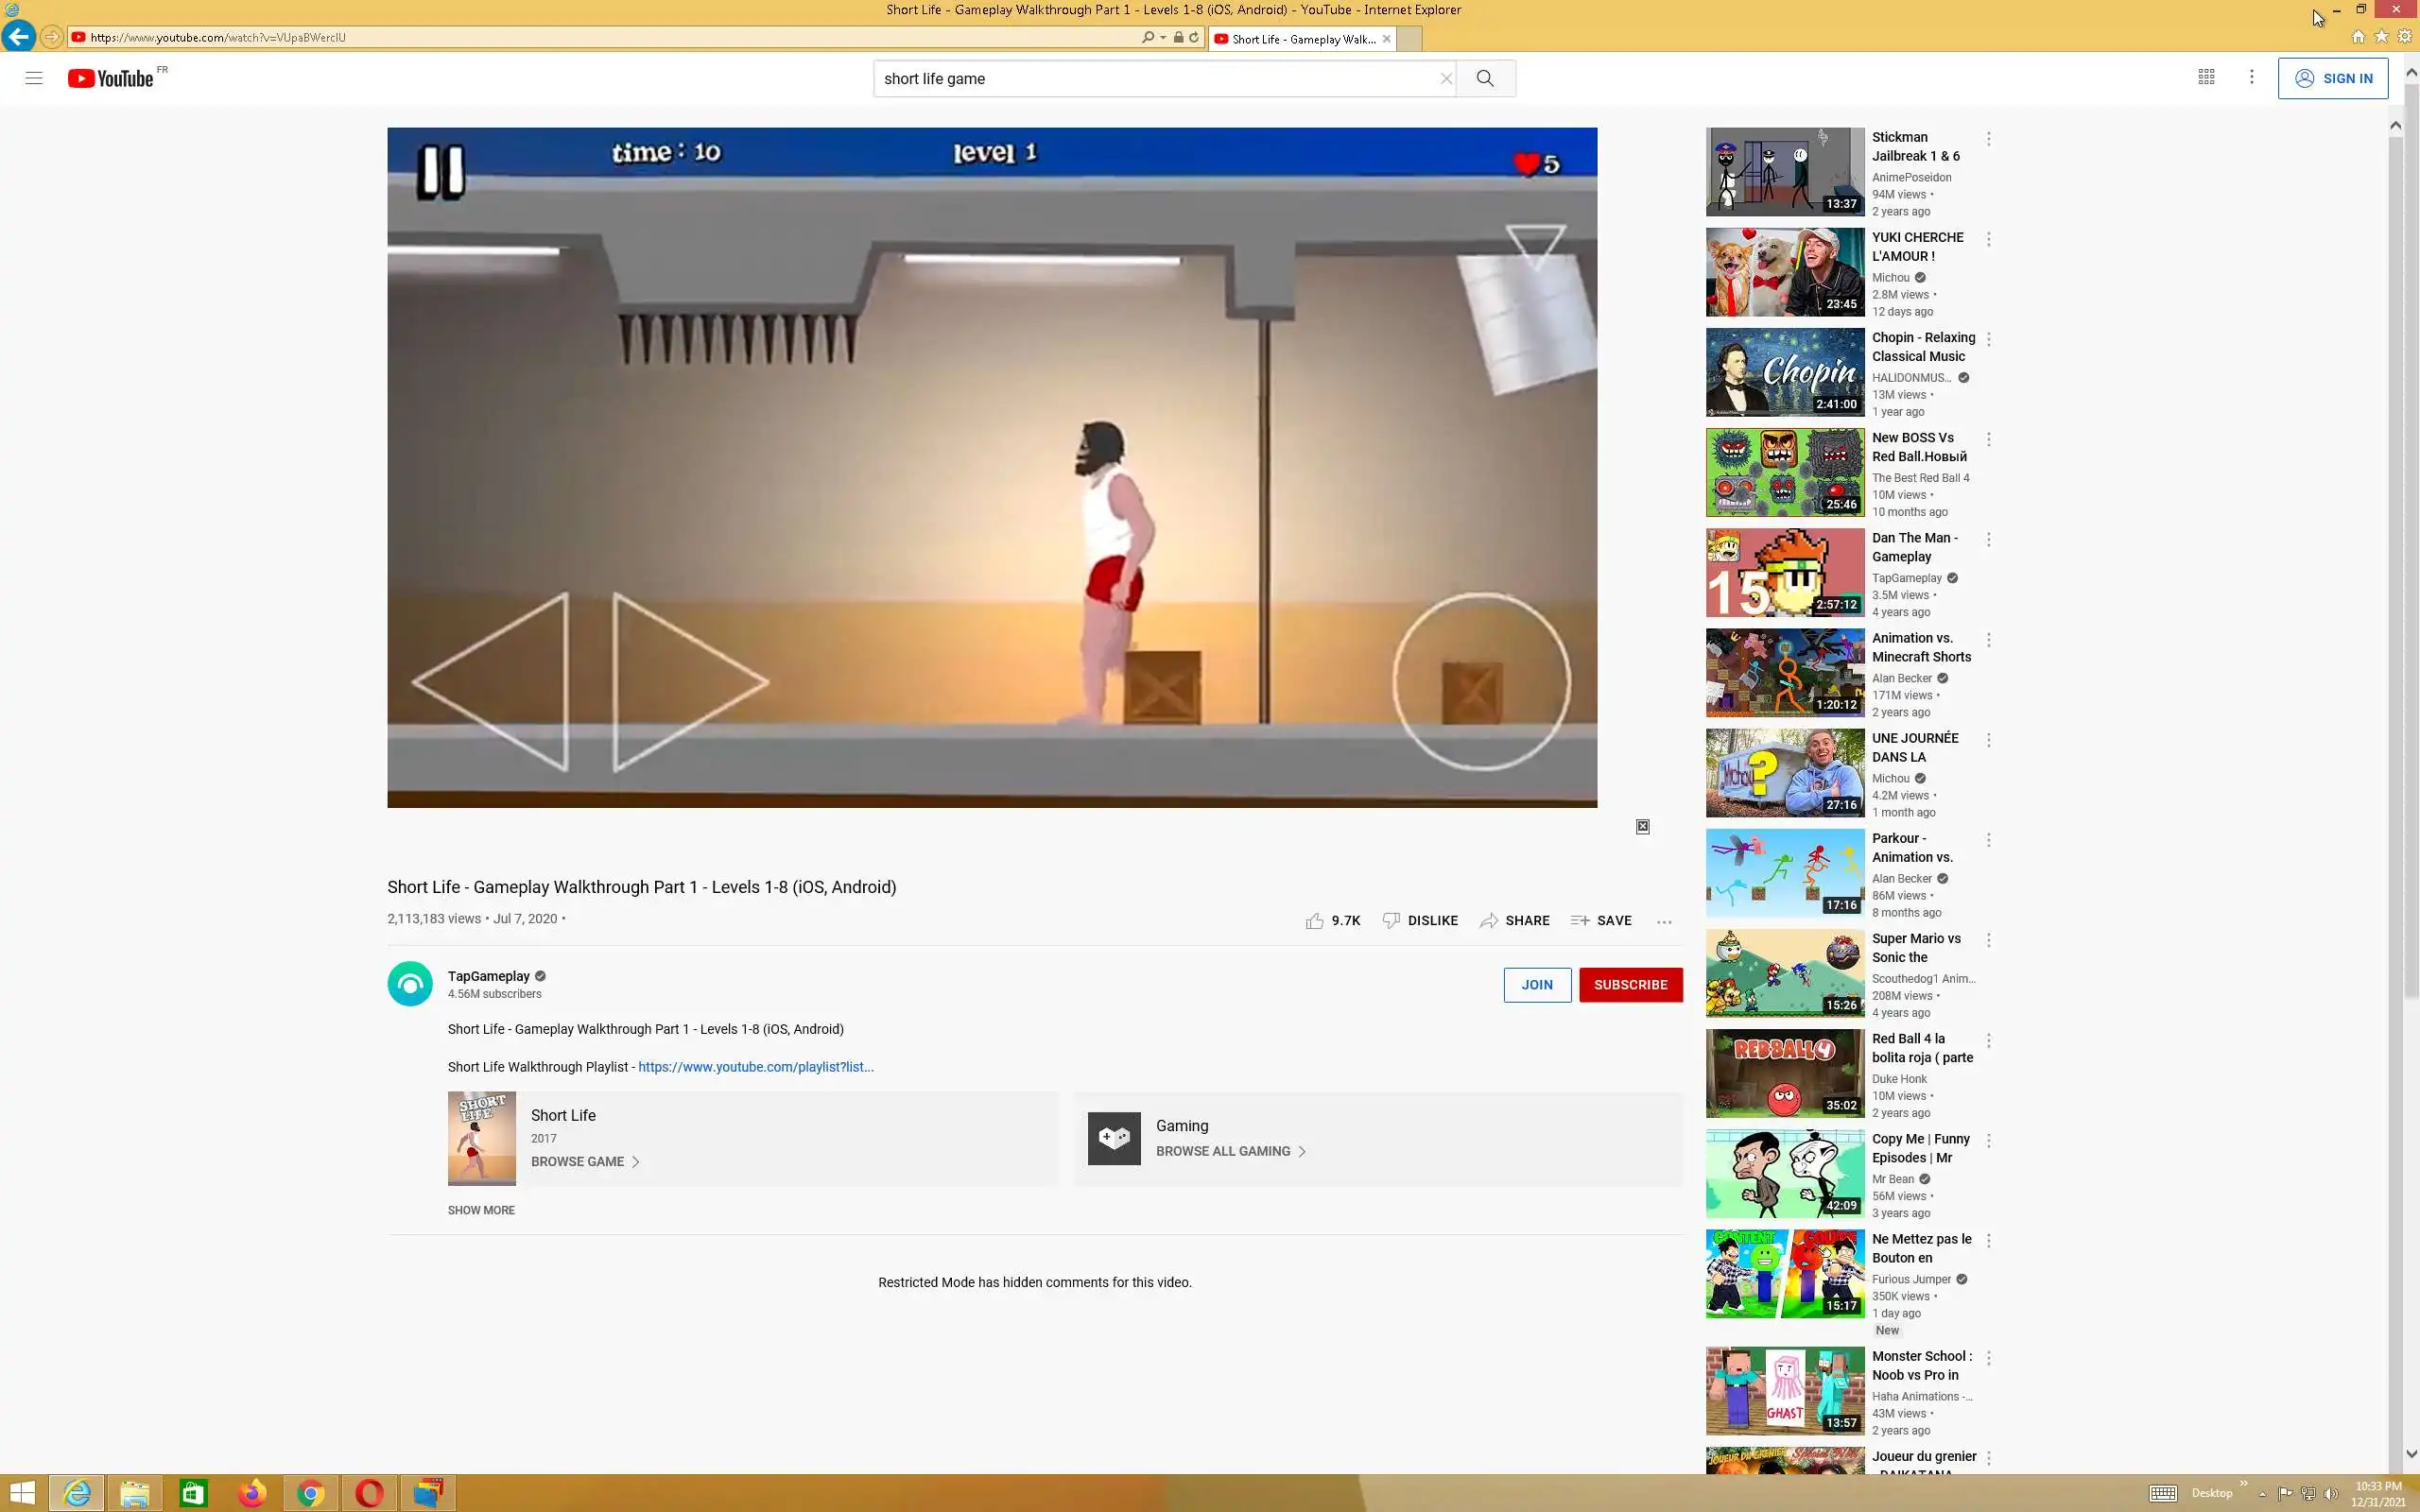Viewport: 2420px width, 1512px height.
Task: Open the Chopin Relaxing Classical Music thumbnail
Action: [x=1785, y=372]
